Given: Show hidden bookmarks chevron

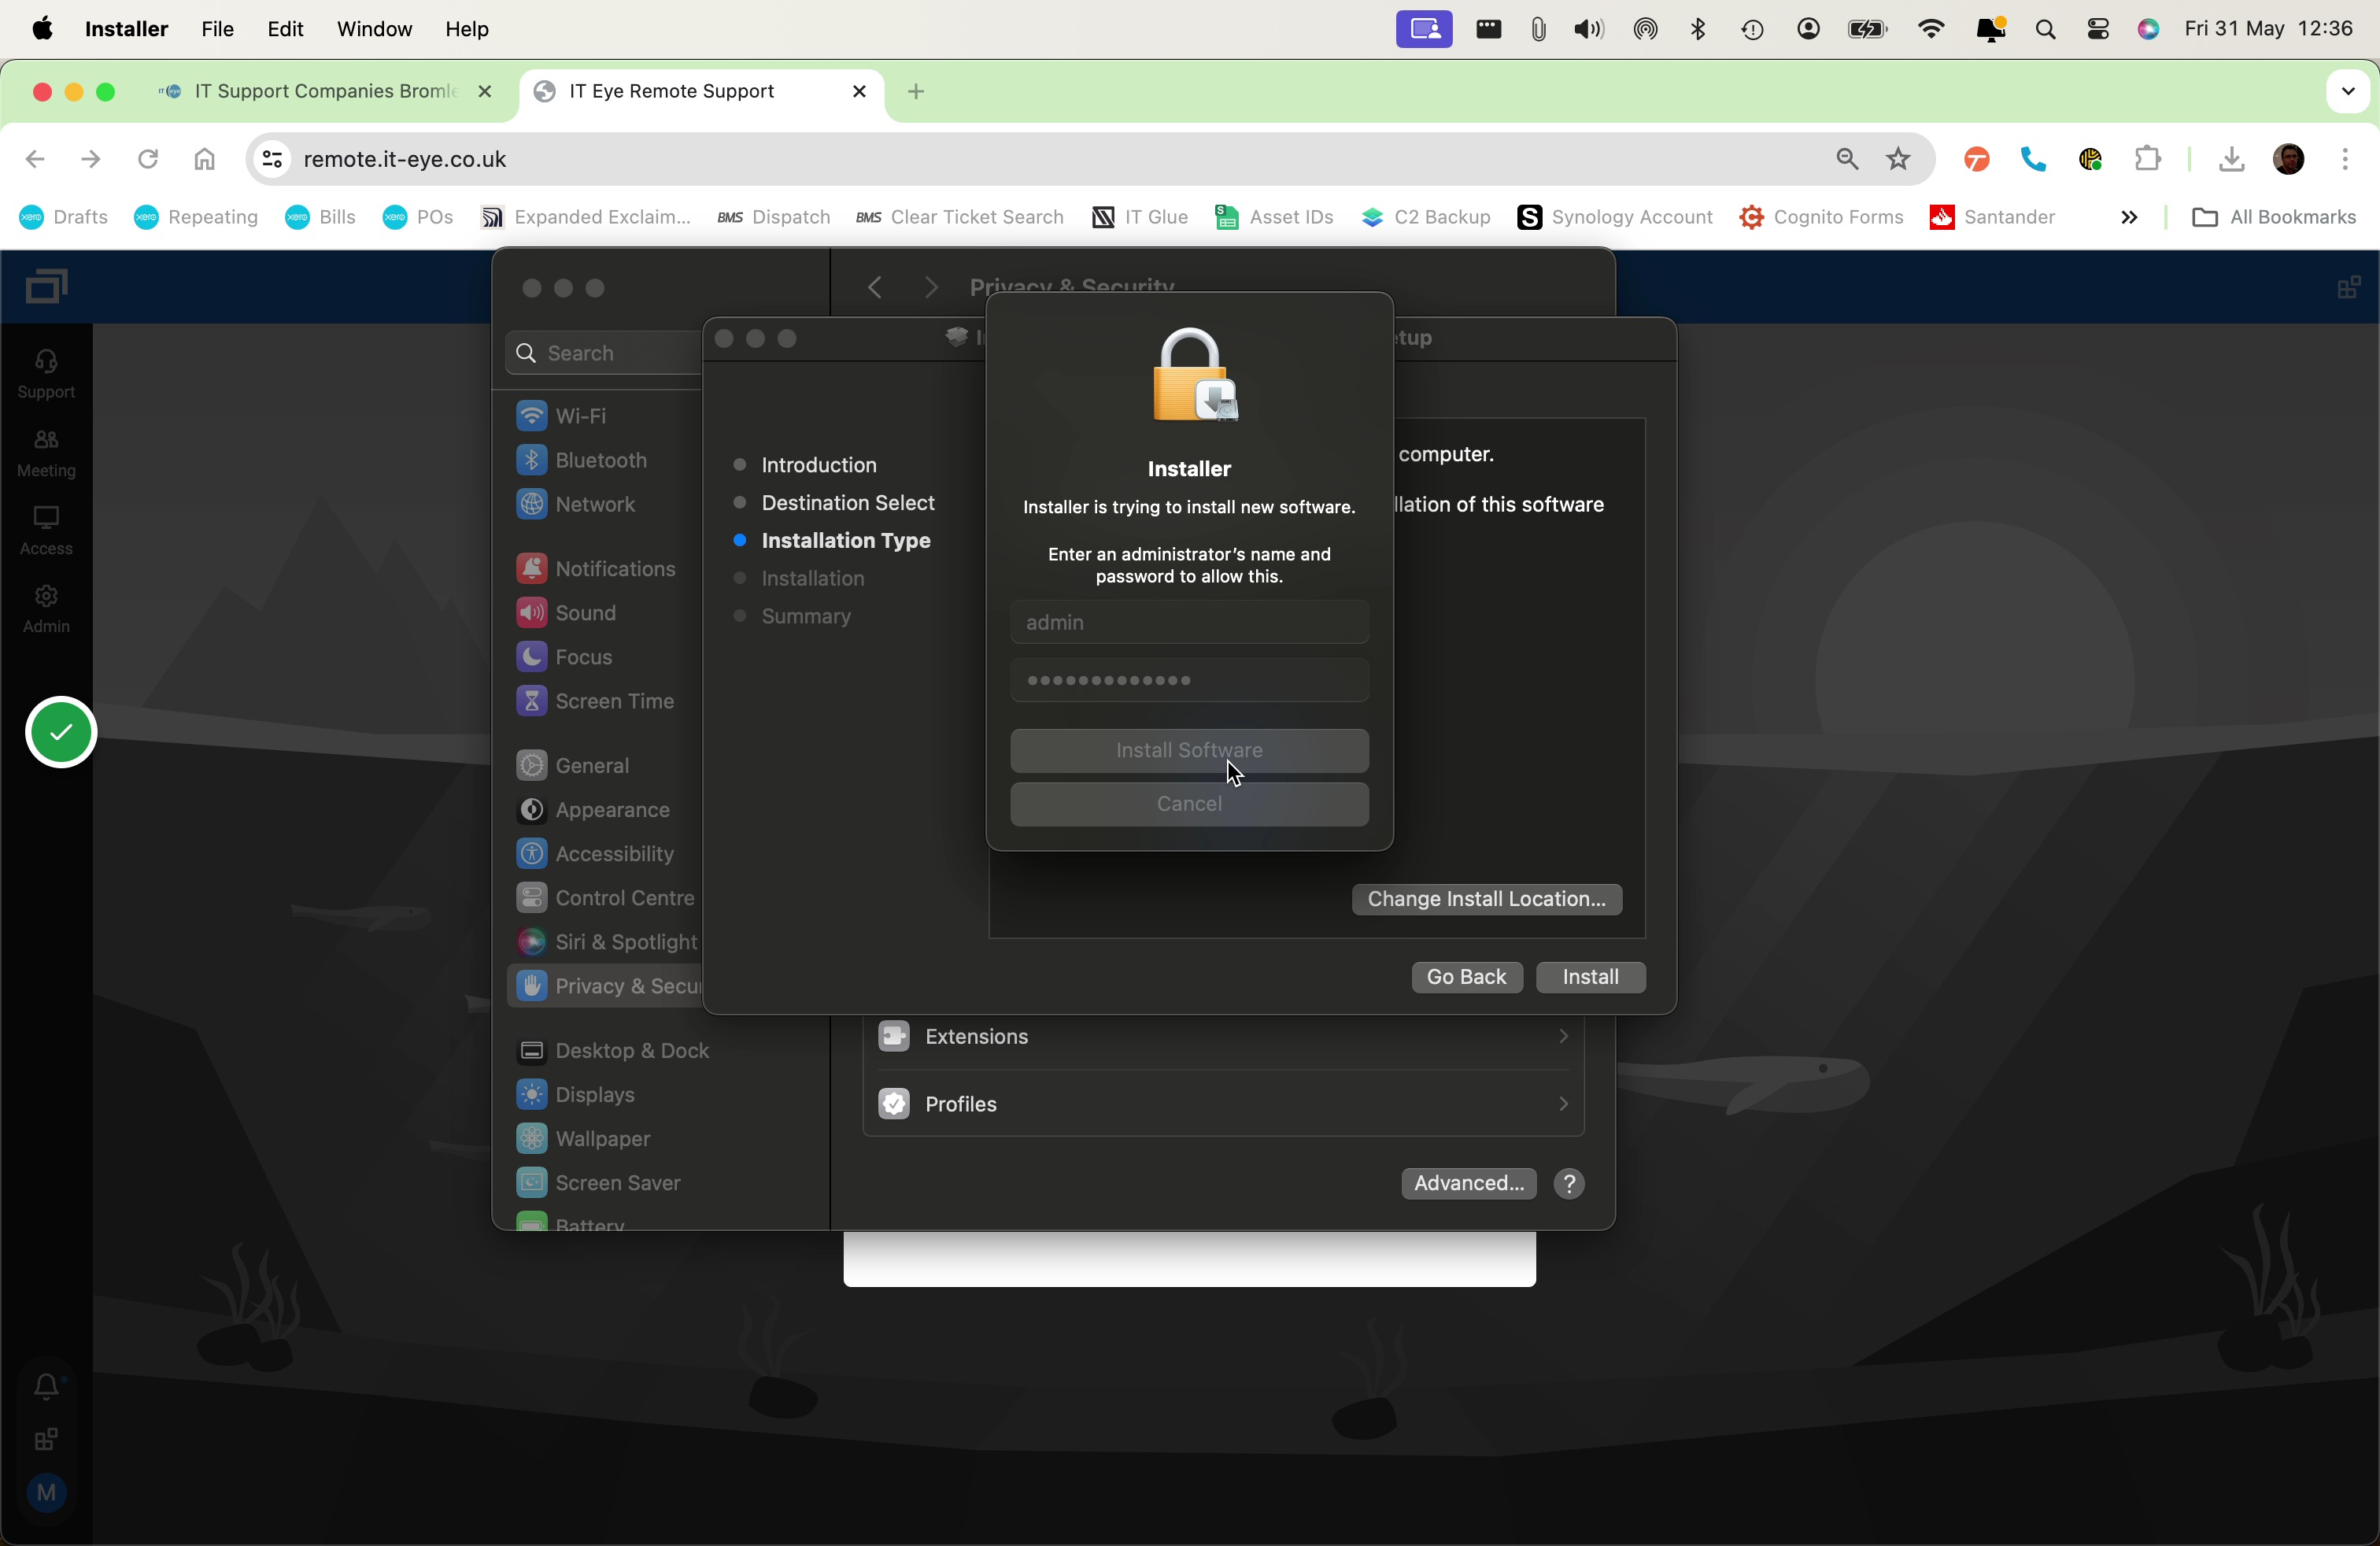Looking at the screenshot, I should [x=2129, y=217].
